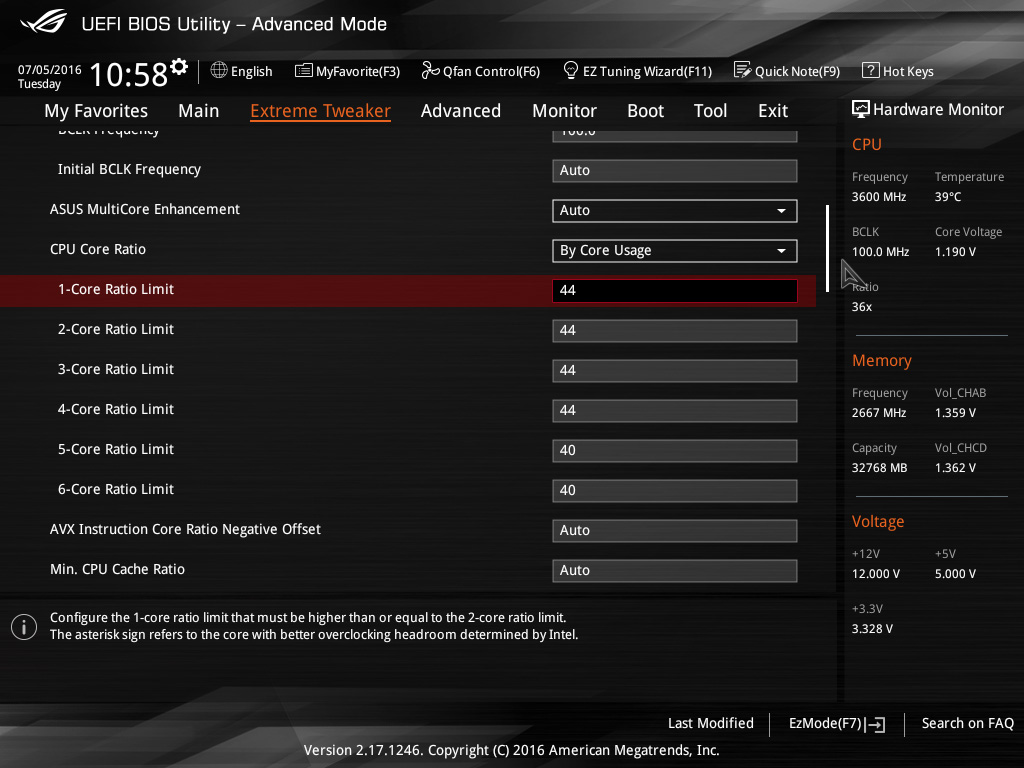Change language via English label
The width and height of the screenshot is (1024, 768).
coord(251,71)
